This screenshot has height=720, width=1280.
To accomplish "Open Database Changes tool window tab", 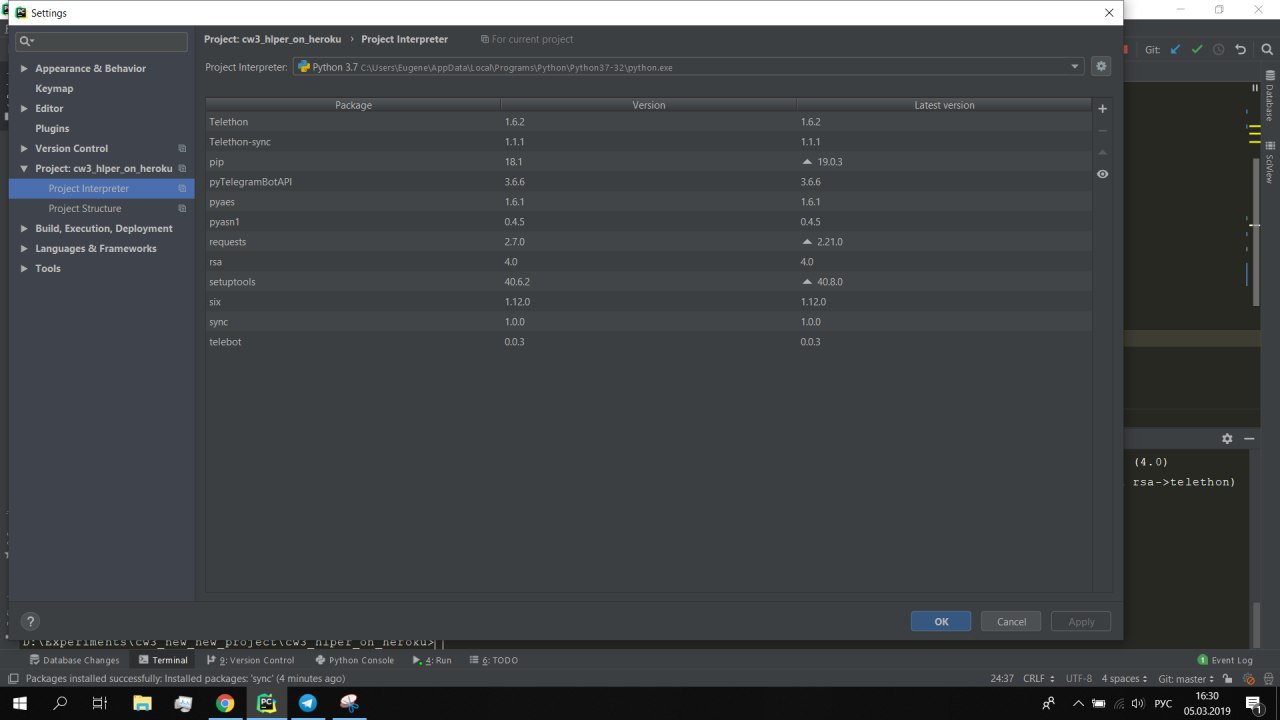I will pos(74,660).
